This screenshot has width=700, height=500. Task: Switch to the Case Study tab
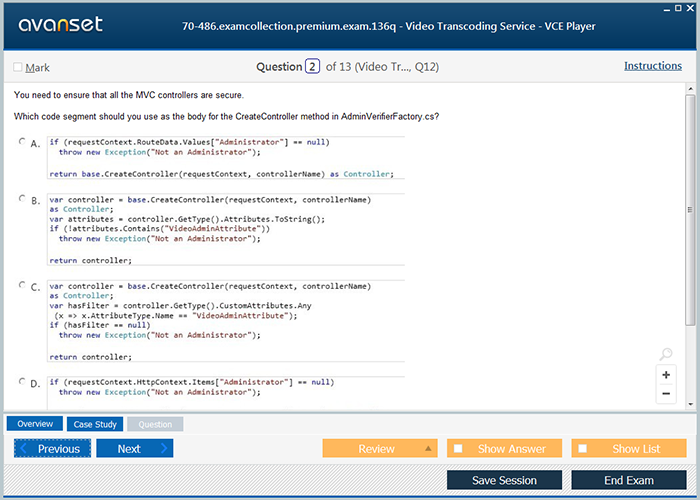[95, 424]
